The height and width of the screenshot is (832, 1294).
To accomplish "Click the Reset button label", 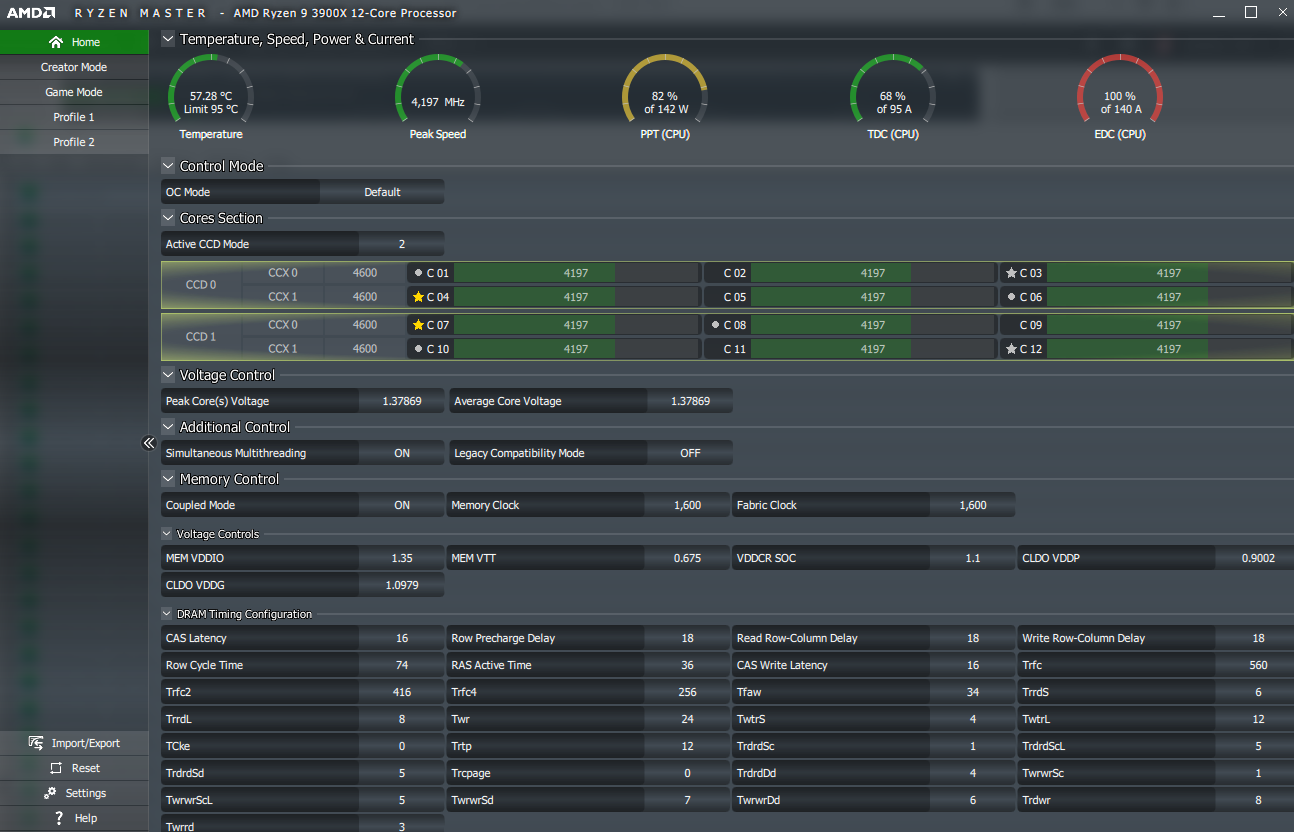I will pos(86,768).
